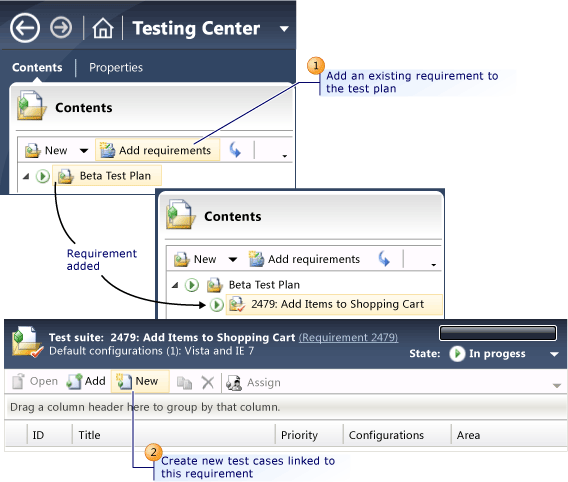Select the highlighted Beta Test Plan in the upper tree

coord(107,176)
